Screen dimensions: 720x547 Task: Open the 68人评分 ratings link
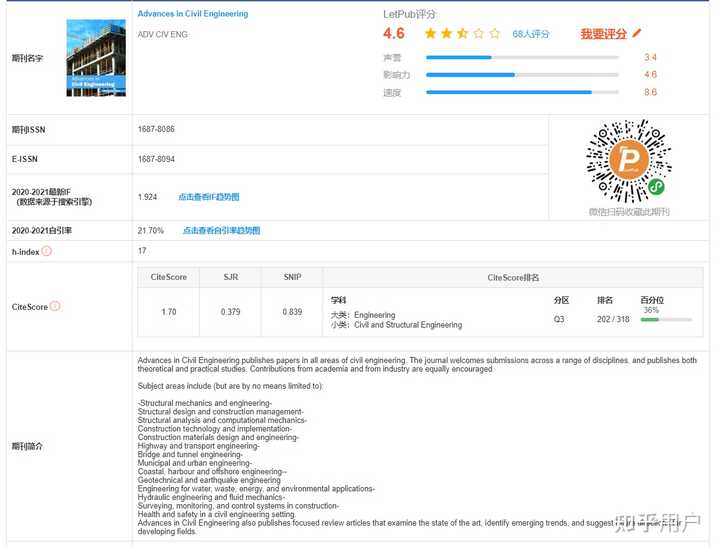pyautogui.click(x=531, y=34)
